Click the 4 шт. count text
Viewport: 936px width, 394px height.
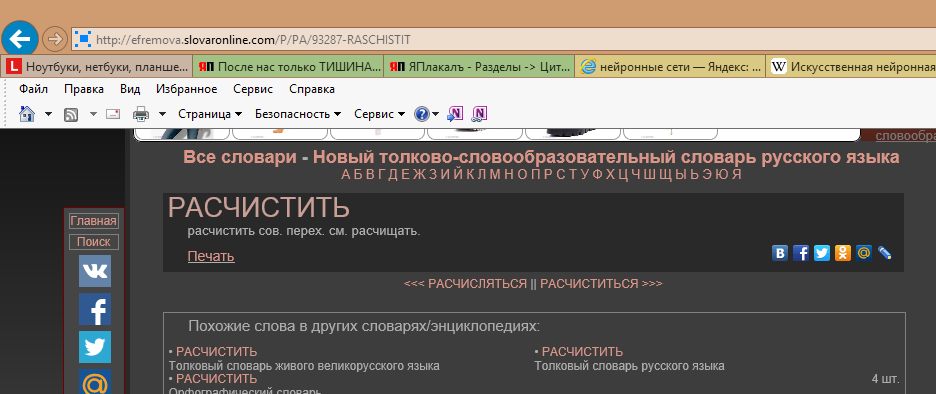tap(885, 378)
